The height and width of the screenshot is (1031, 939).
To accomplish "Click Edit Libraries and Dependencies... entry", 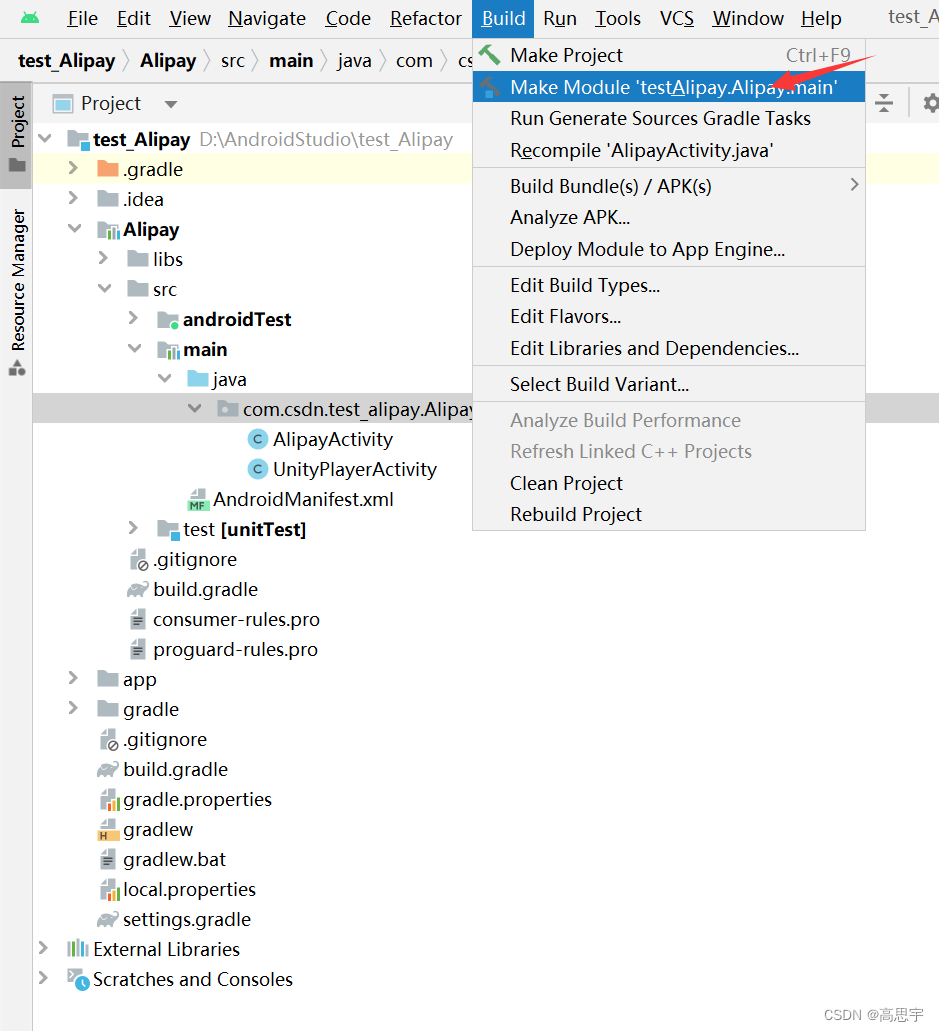I will click(669, 348).
